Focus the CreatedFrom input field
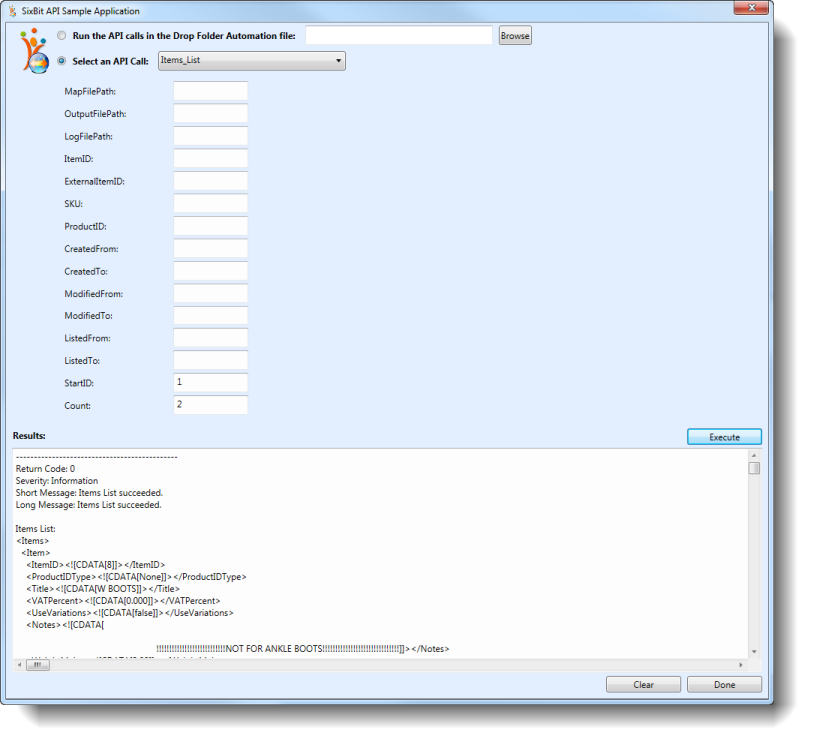 [x=210, y=248]
